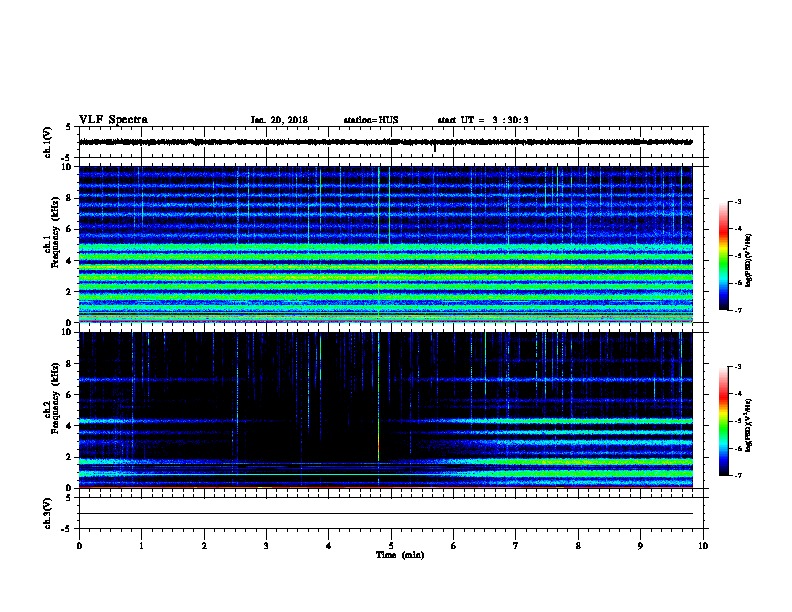Click time axis tick label "5"
This screenshot has width=792, height=612.
coord(391,546)
